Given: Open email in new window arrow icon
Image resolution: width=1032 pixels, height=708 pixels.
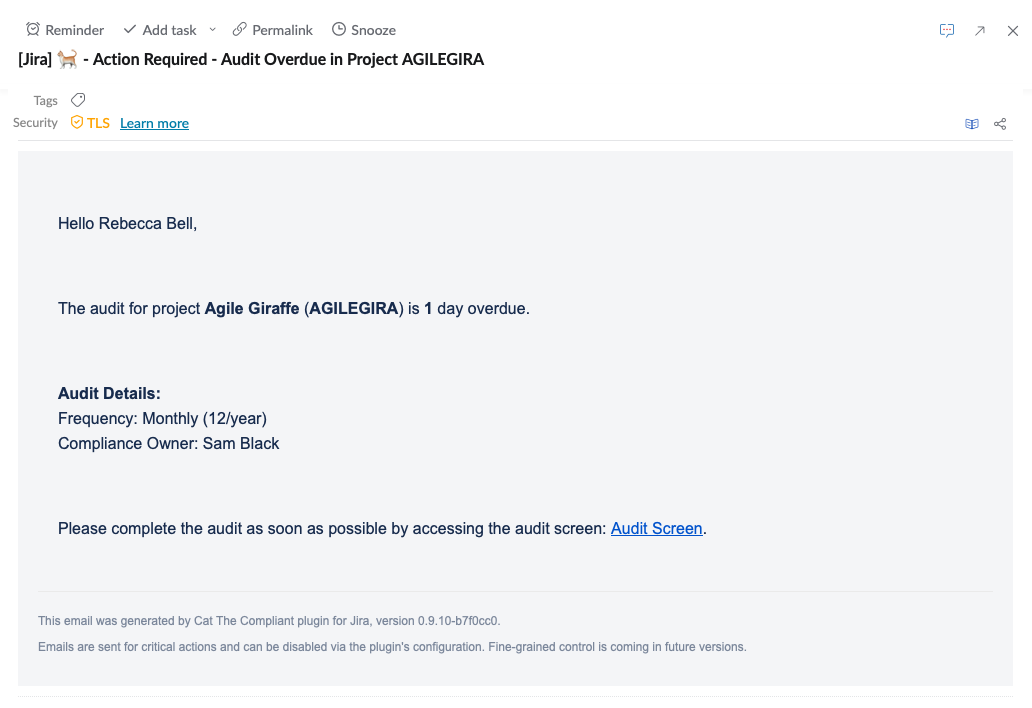Looking at the screenshot, I should pyautogui.click(x=980, y=30).
